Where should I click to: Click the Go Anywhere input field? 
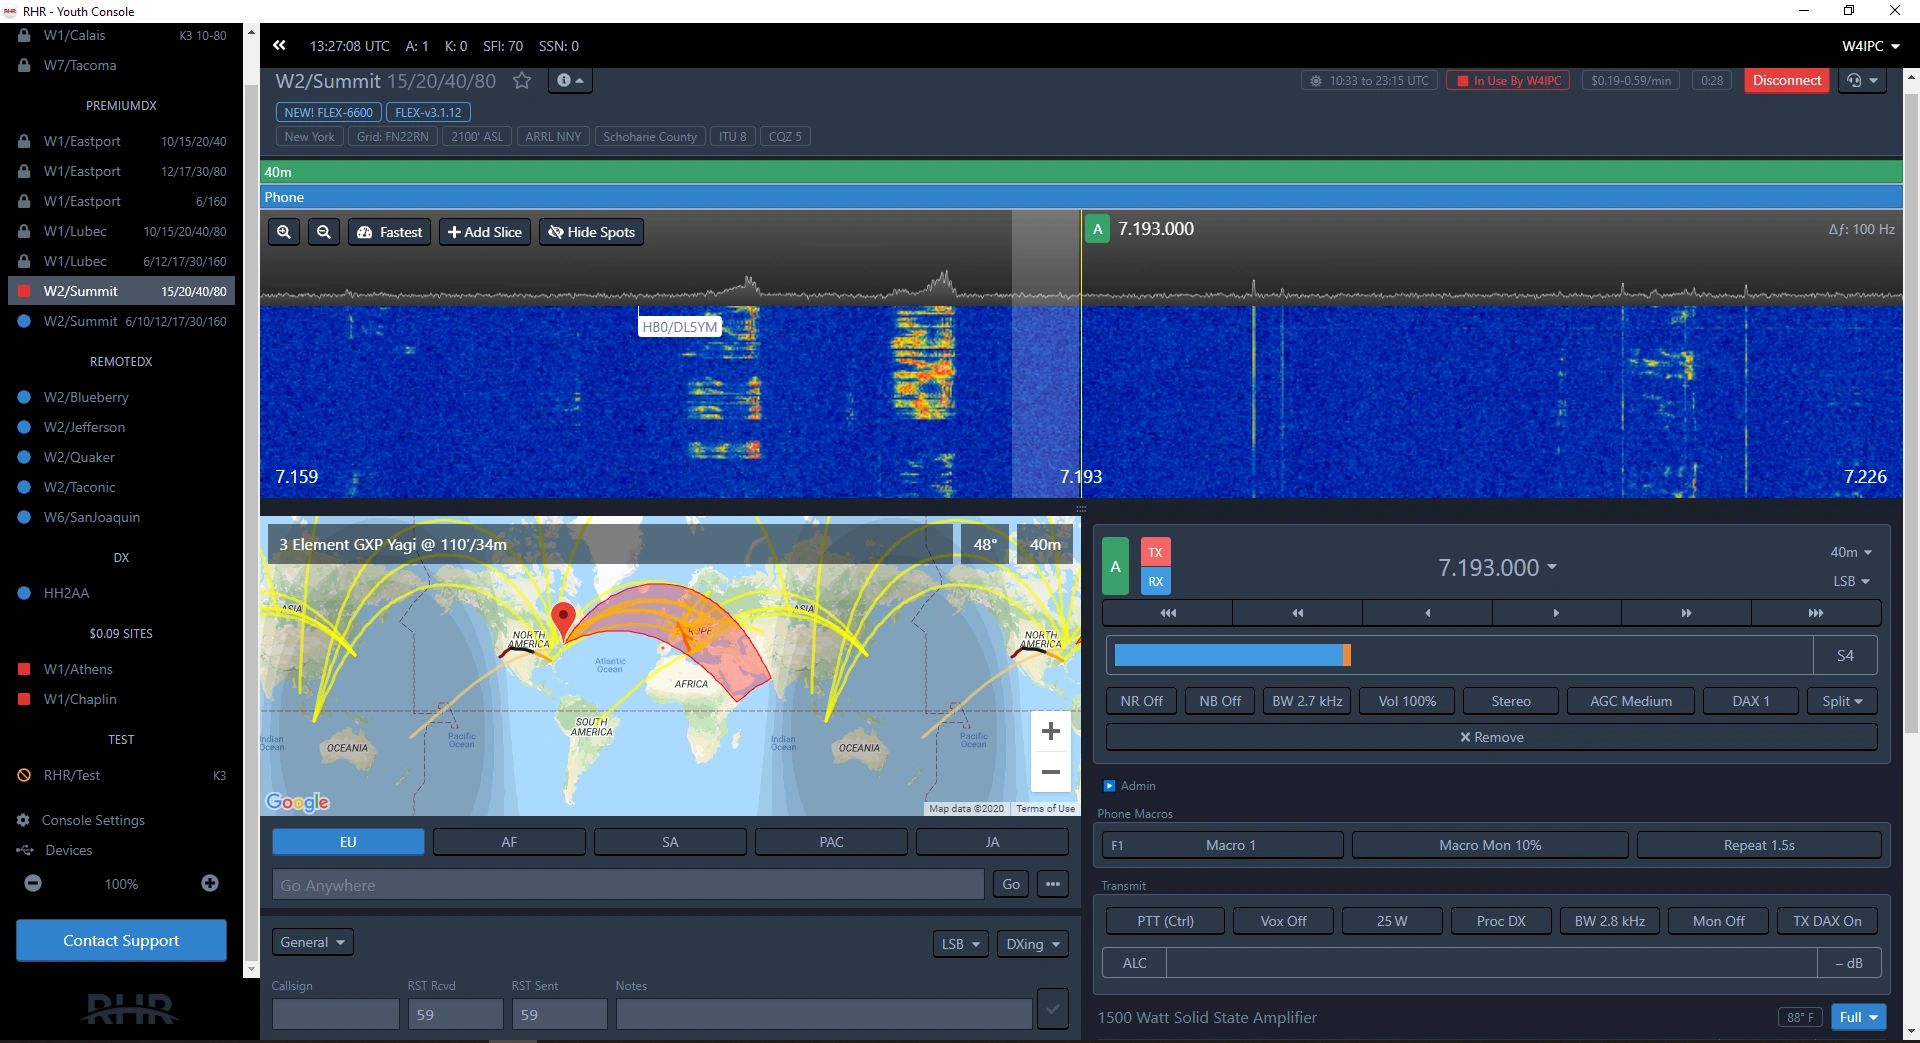(x=628, y=884)
